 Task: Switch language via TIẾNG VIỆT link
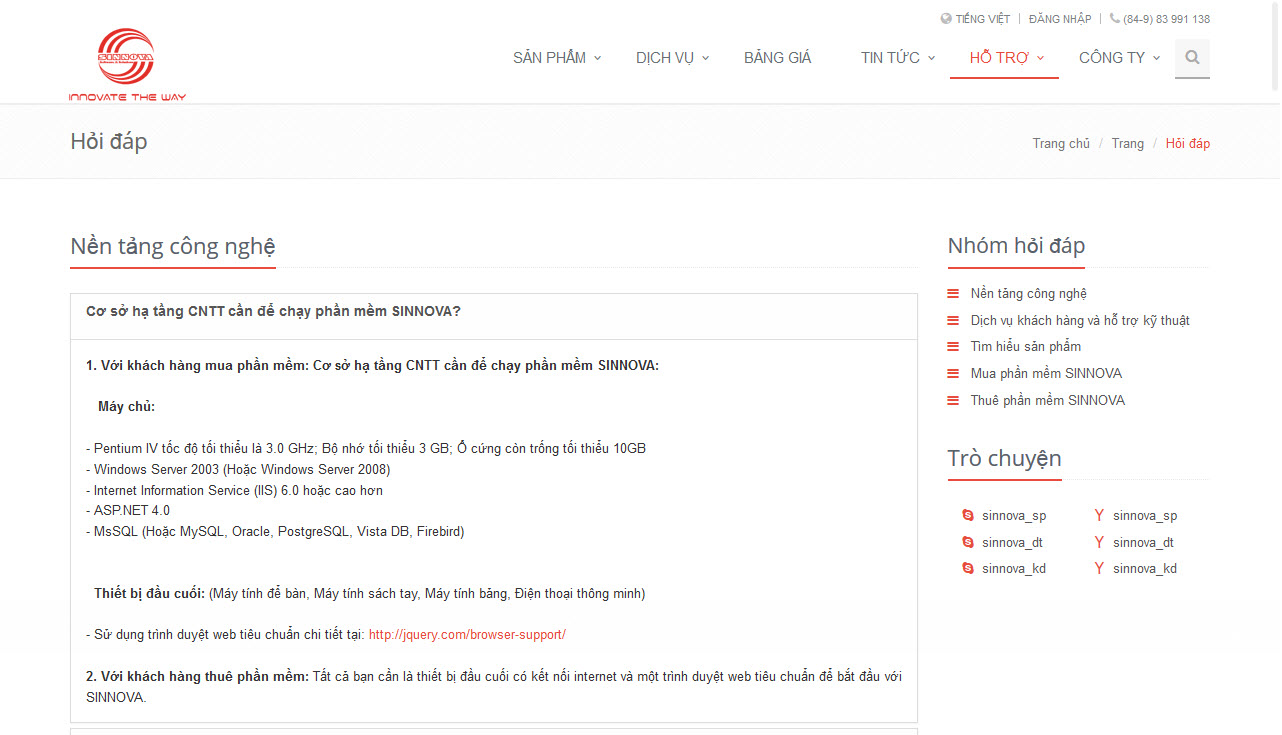click(x=982, y=19)
